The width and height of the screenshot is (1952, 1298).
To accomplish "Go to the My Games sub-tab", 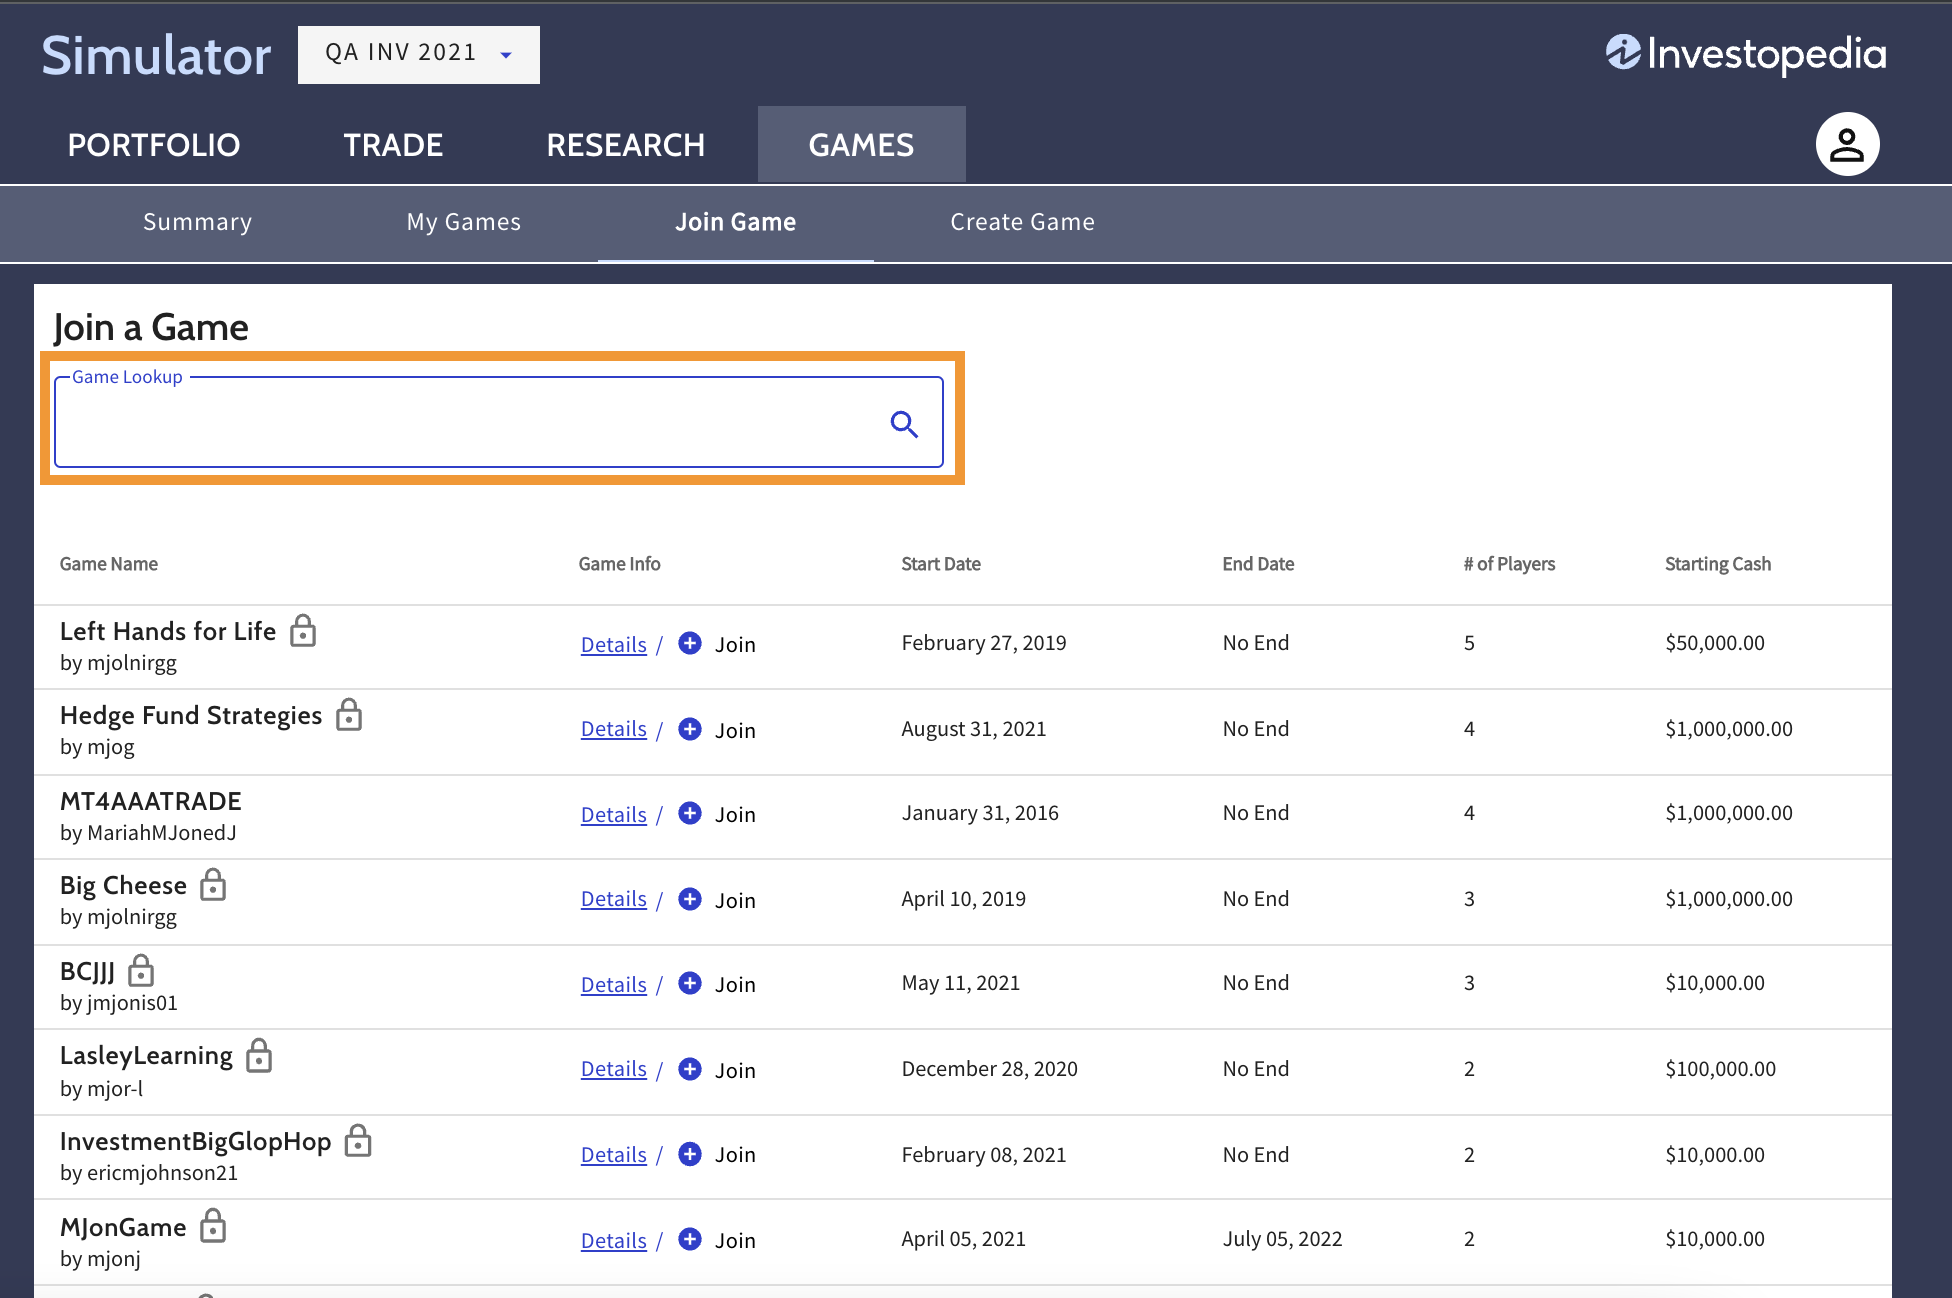I will [463, 222].
